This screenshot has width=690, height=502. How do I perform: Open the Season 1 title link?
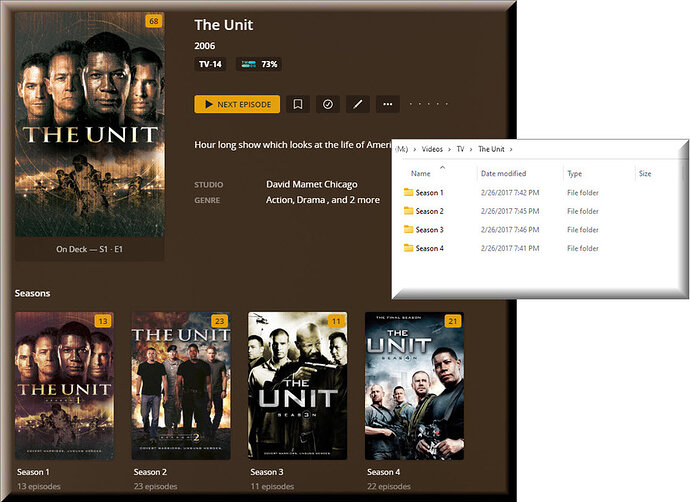pos(33,472)
